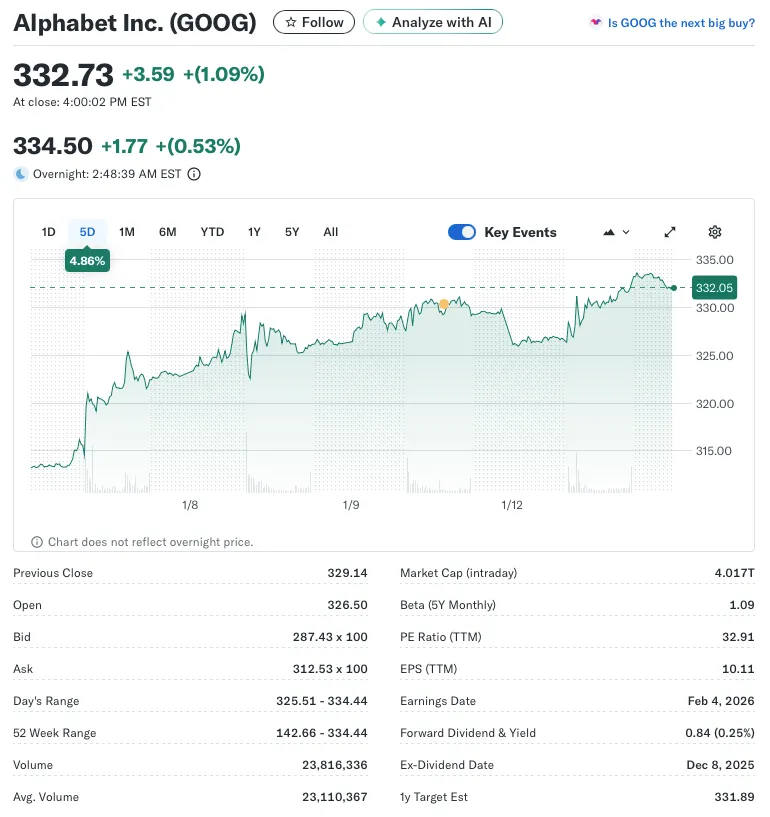The width and height of the screenshot is (770, 817).
Task: Select the All time range
Action: click(x=331, y=232)
